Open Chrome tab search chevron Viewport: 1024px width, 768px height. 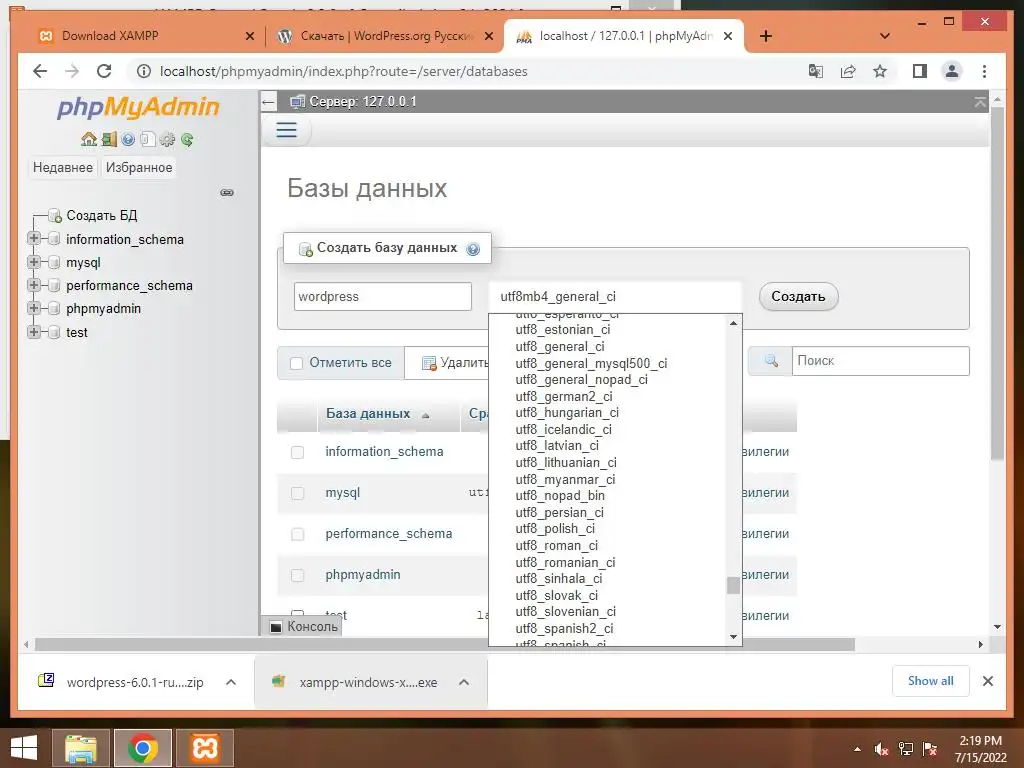pos(885,36)
